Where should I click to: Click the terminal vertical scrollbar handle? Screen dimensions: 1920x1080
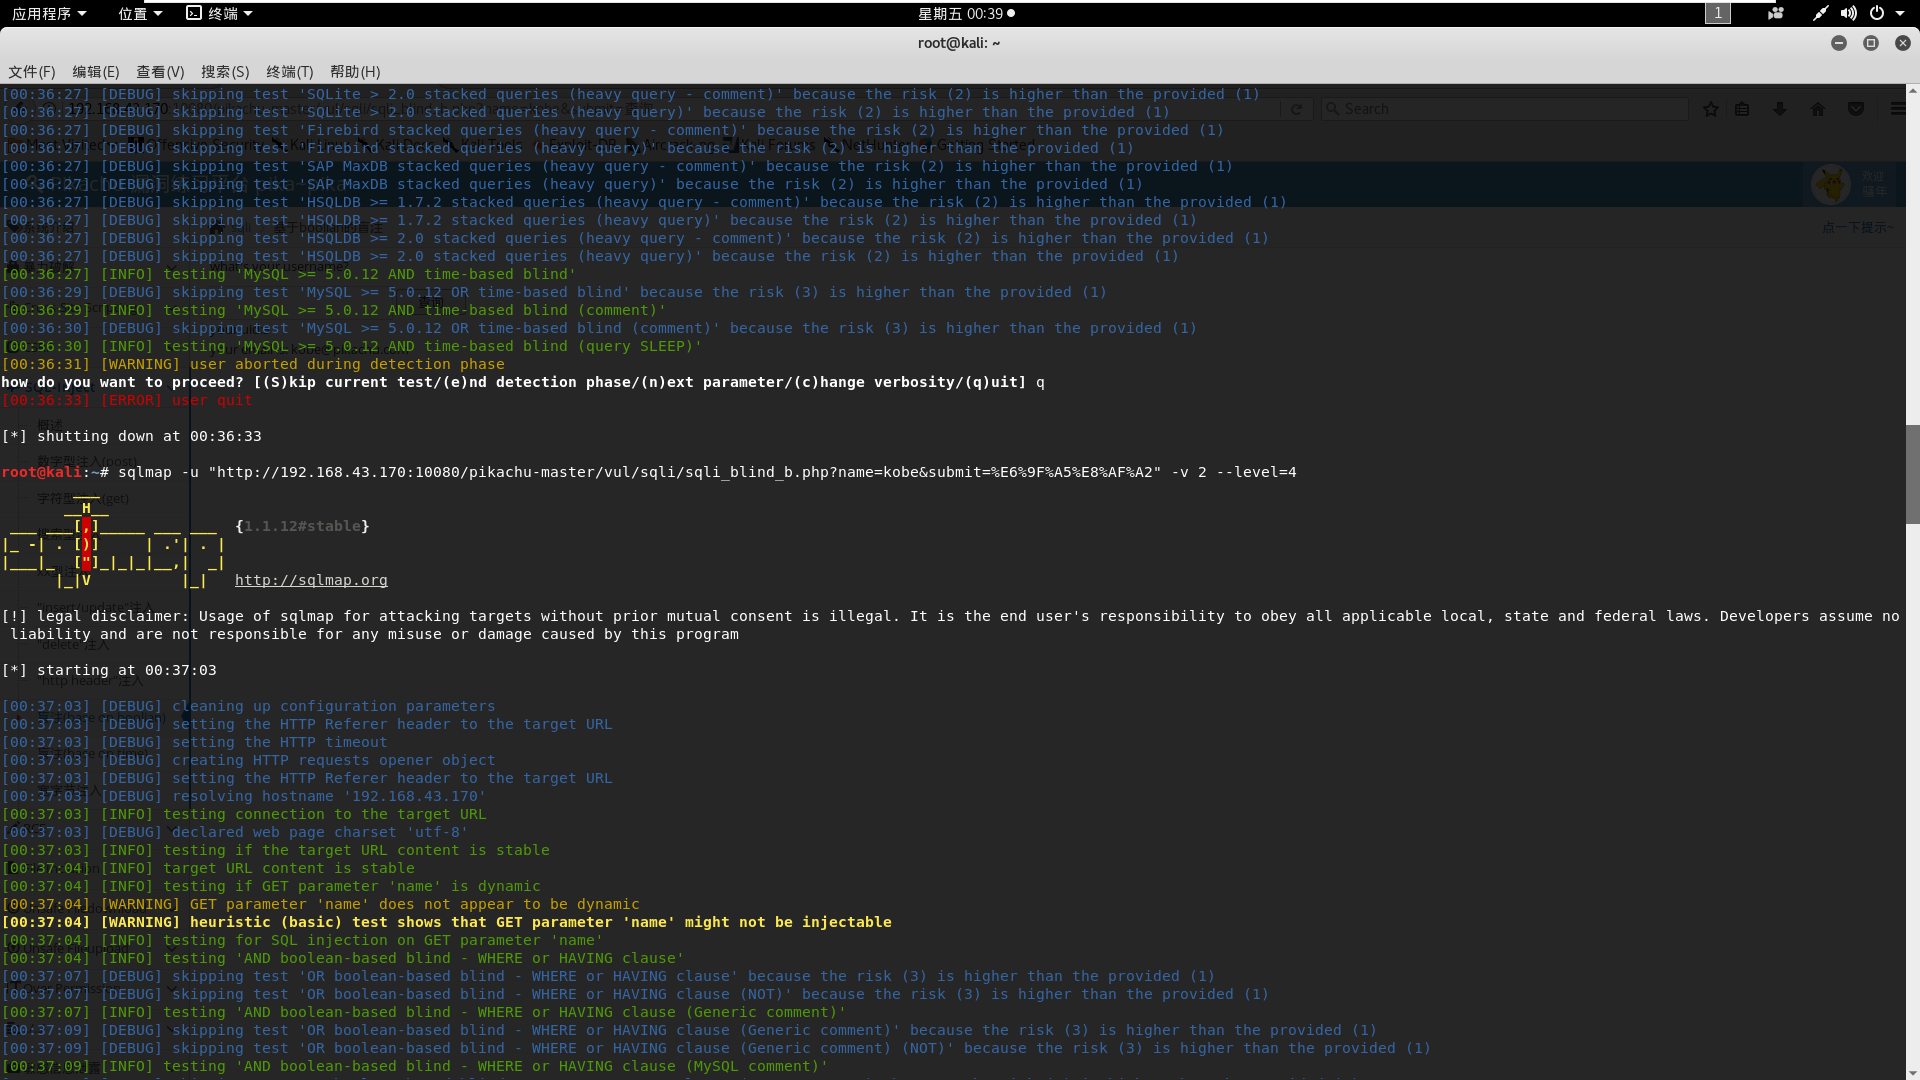1912,475
